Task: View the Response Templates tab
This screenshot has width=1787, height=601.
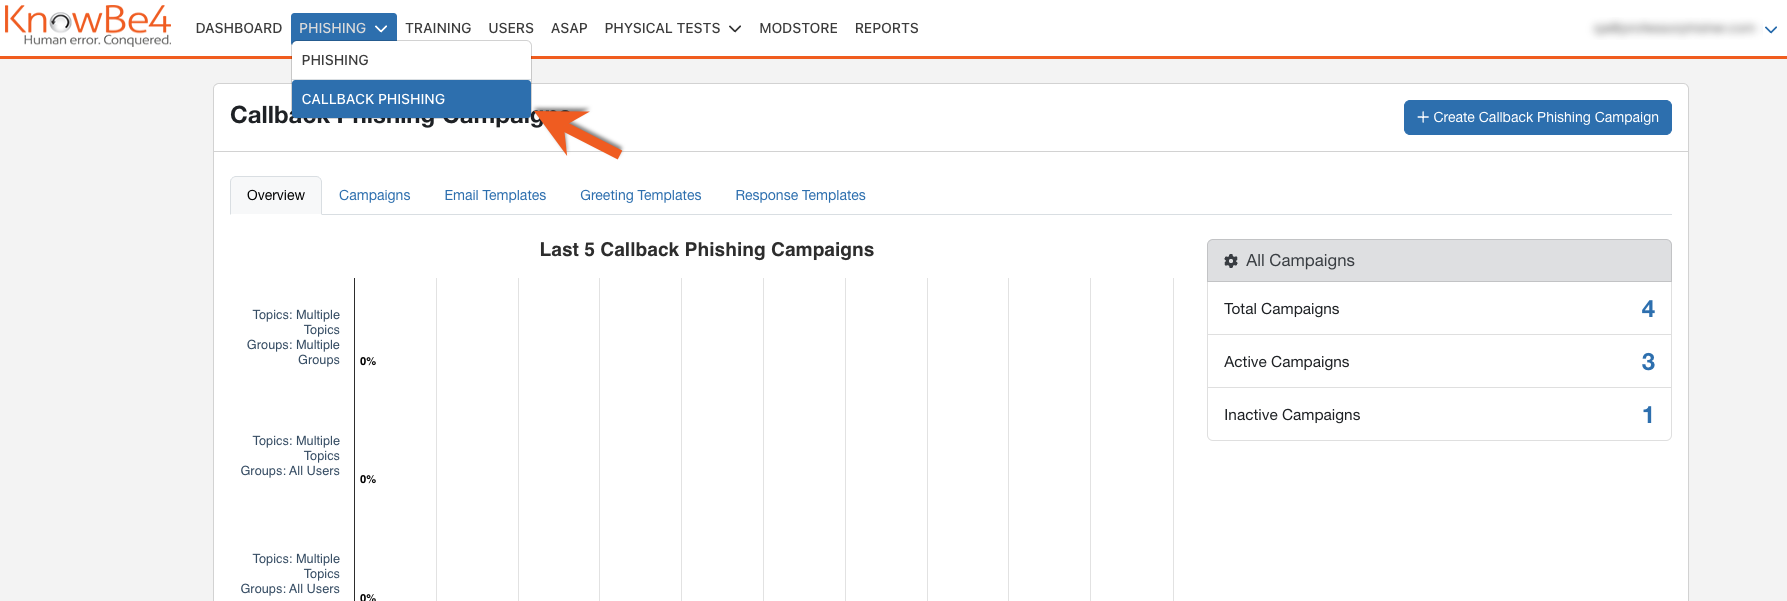Action: coord(800,195)
